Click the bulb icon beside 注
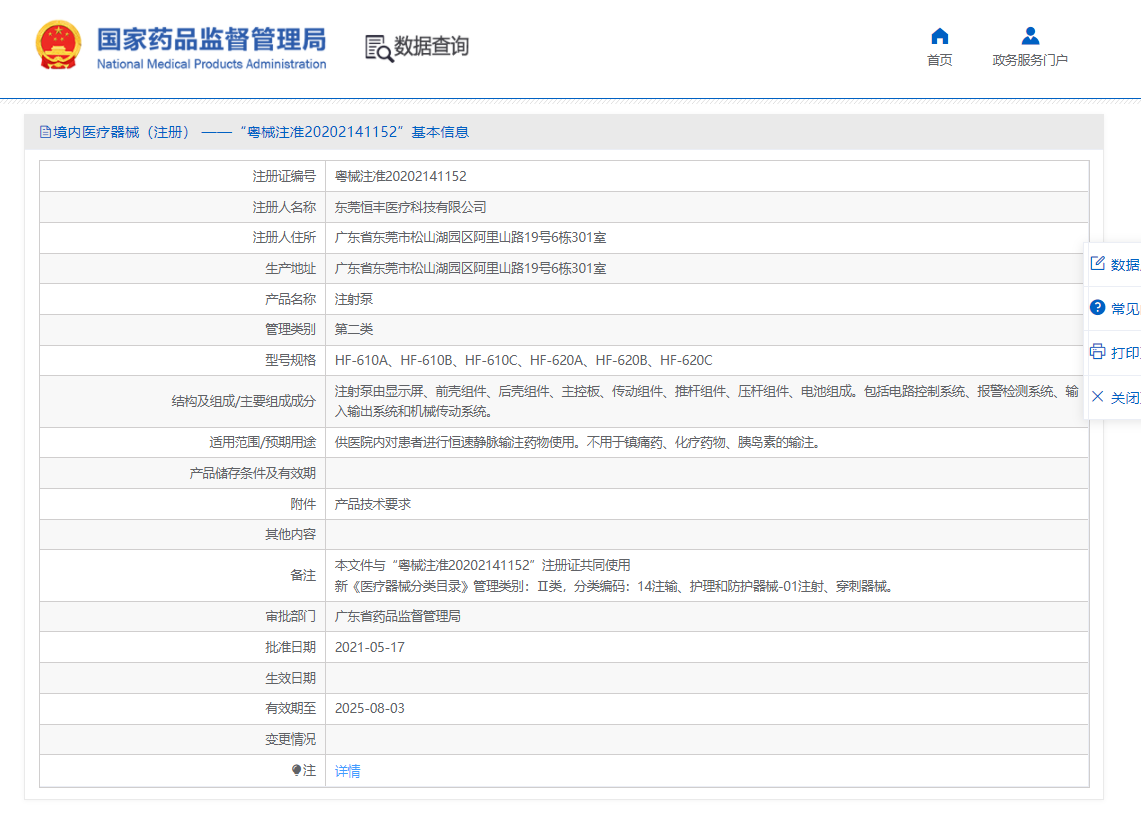 (296, 770)
